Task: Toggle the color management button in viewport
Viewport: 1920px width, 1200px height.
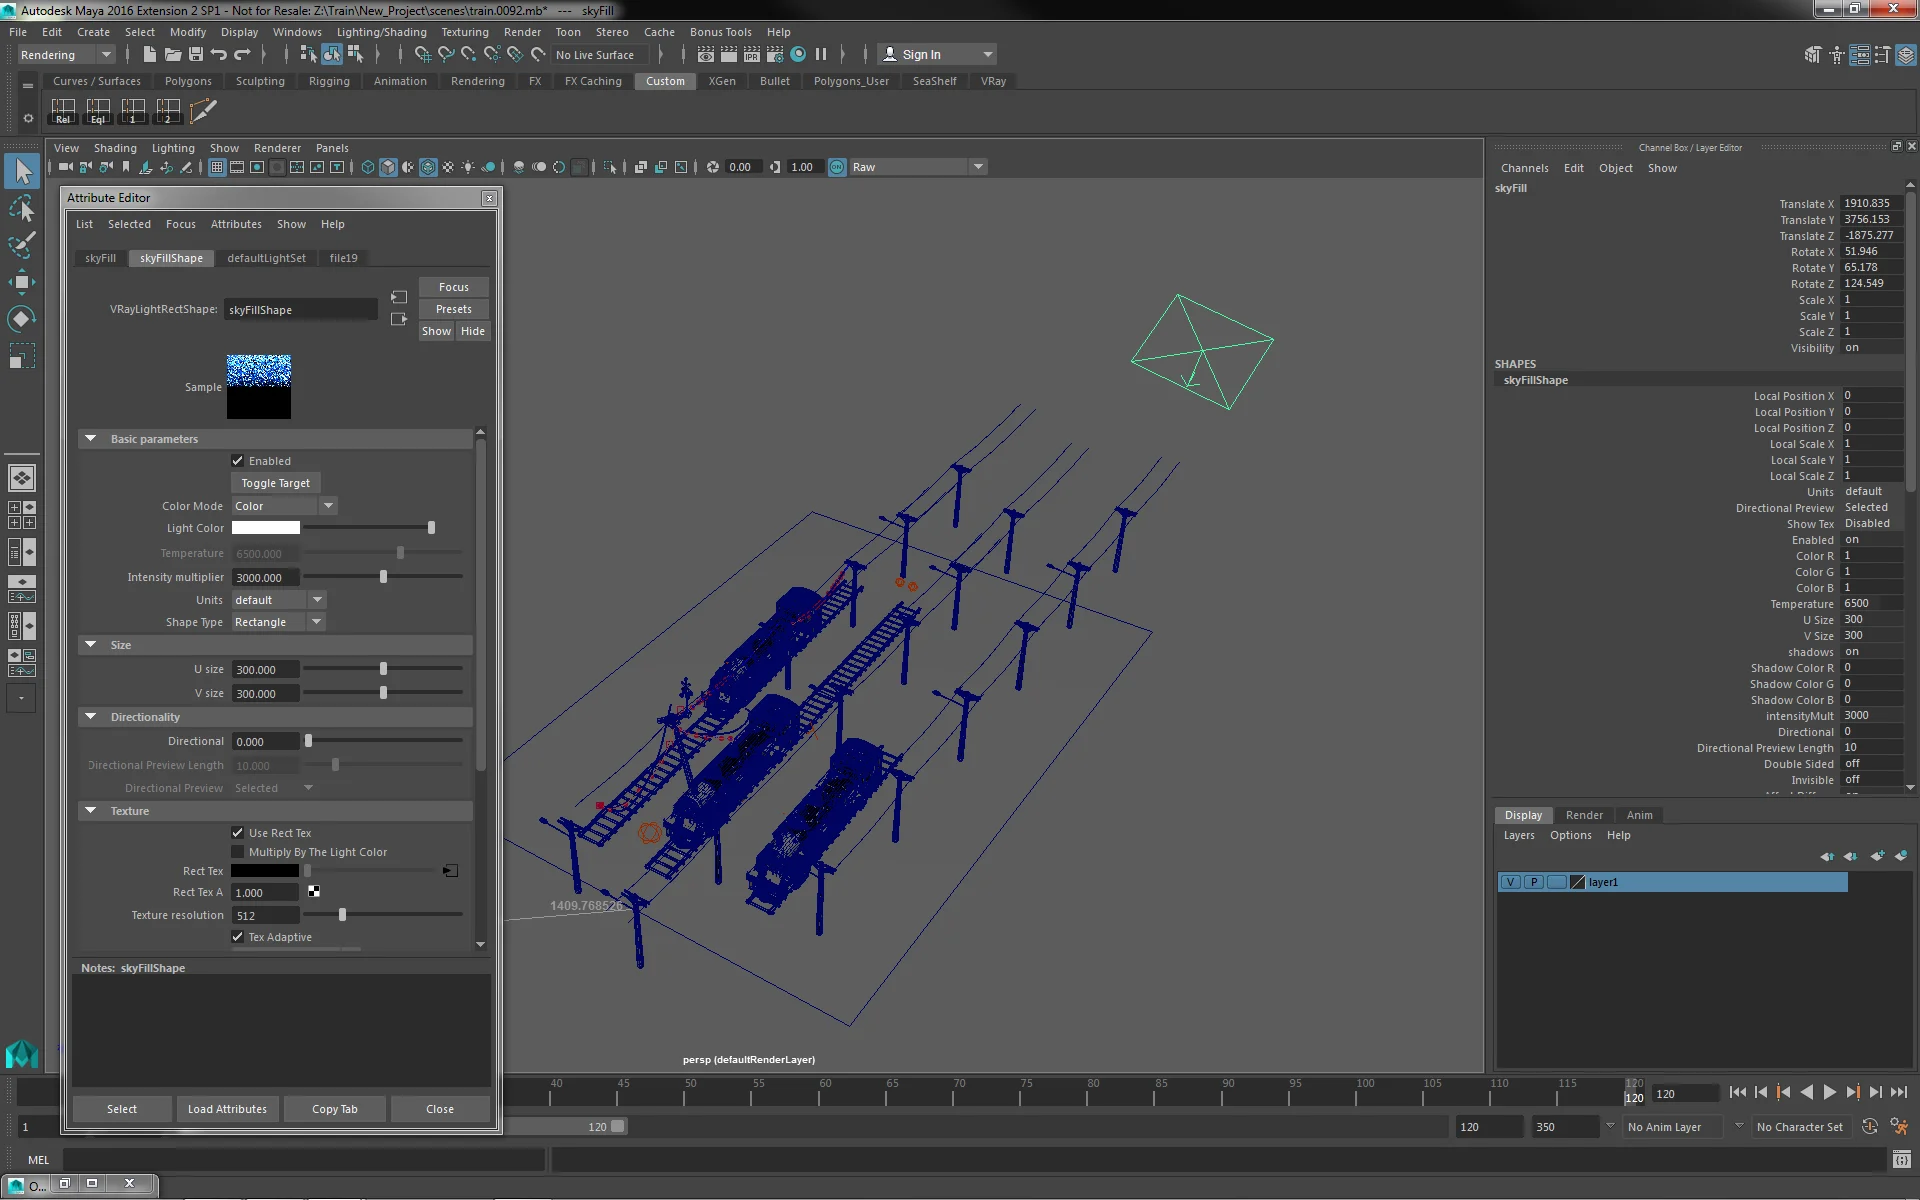Action: click(x=837, y=167)
